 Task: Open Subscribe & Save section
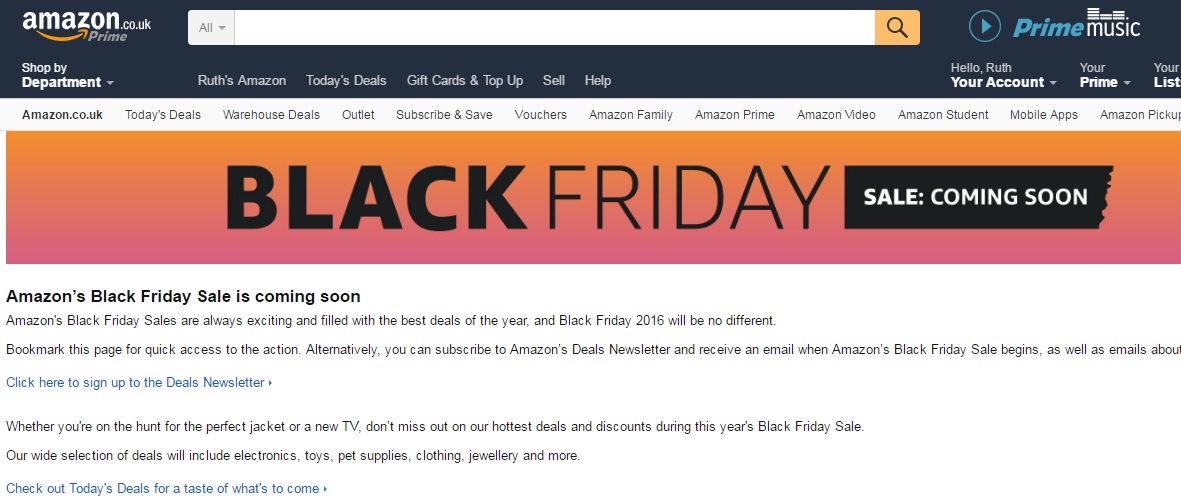click(444, 115)
